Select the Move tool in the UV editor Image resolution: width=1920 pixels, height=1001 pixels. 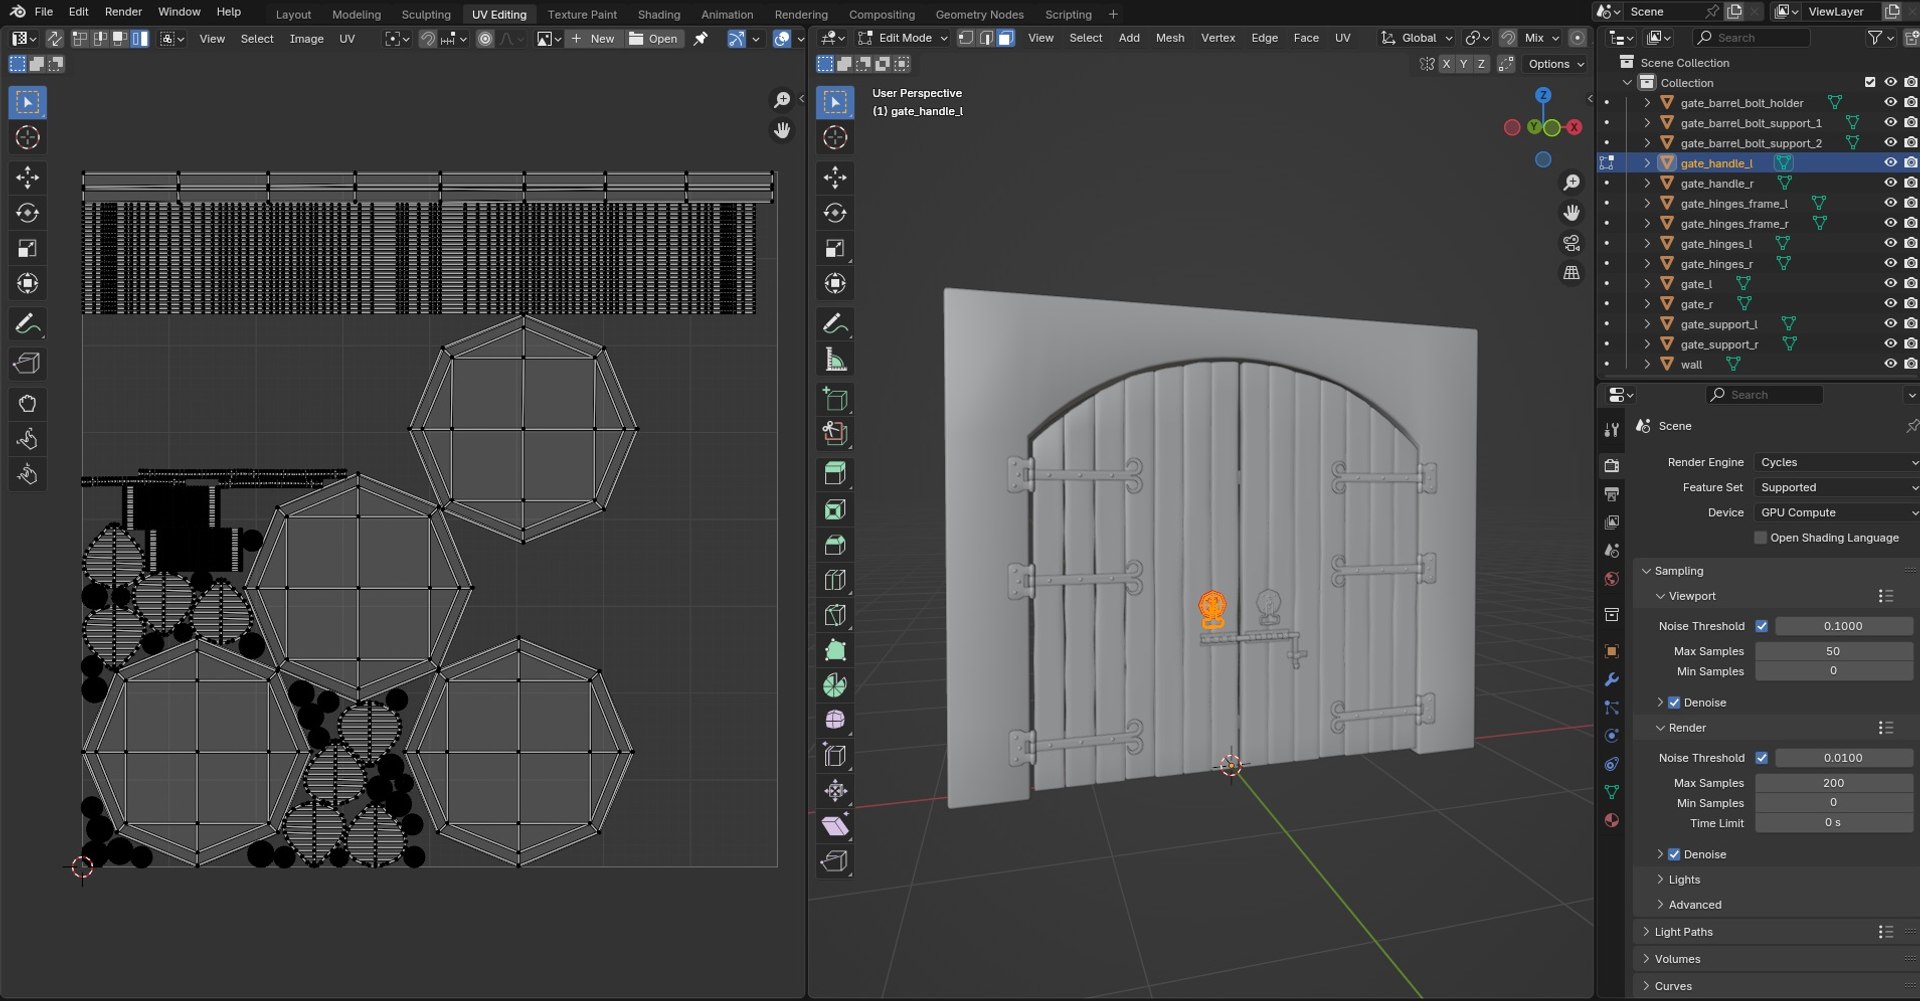[27, 178]
